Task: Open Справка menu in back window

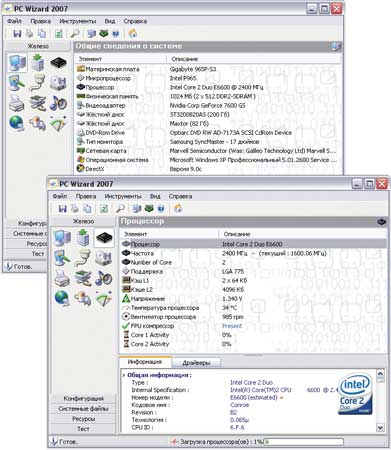Action: 135,21
